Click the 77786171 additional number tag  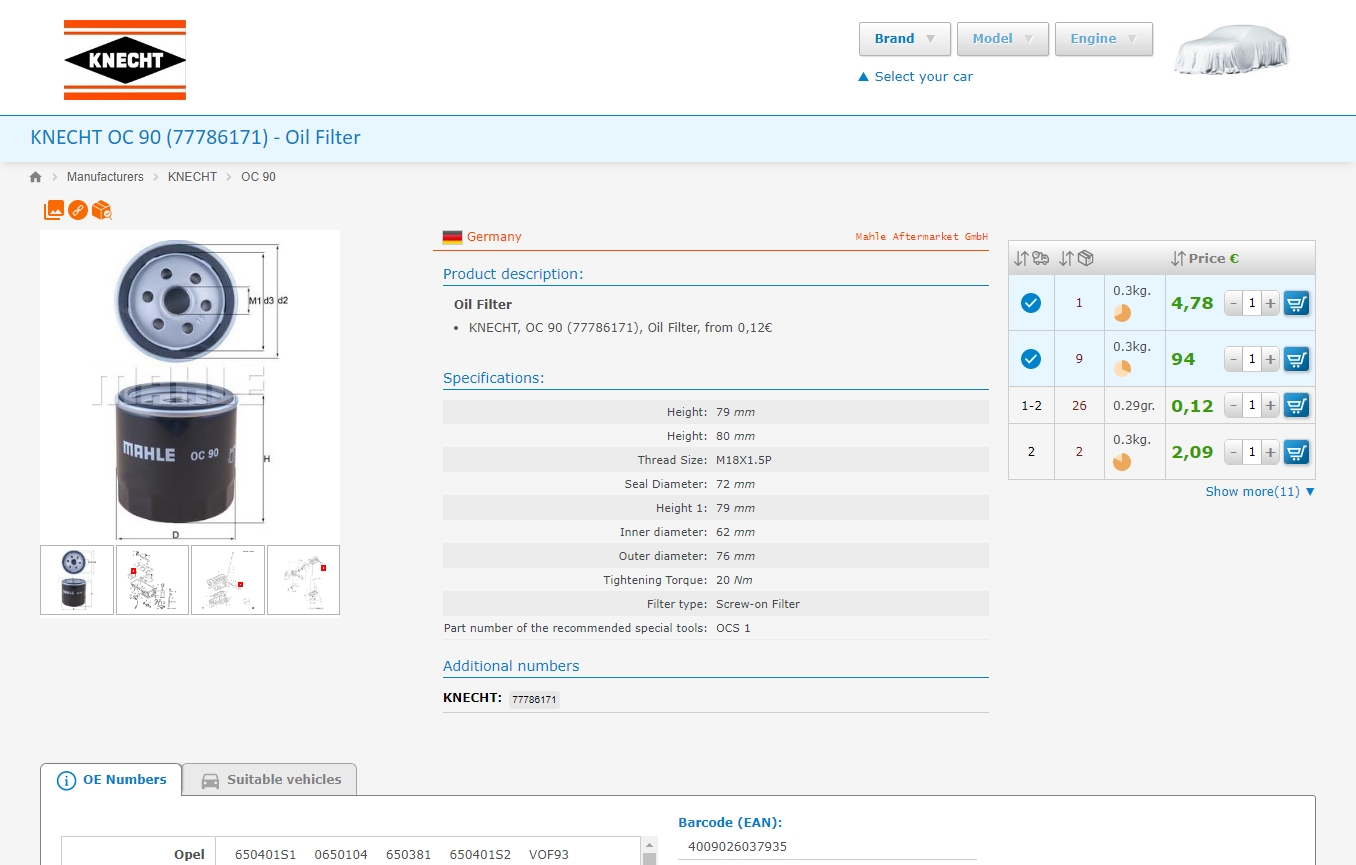click(x=535, y=700)
